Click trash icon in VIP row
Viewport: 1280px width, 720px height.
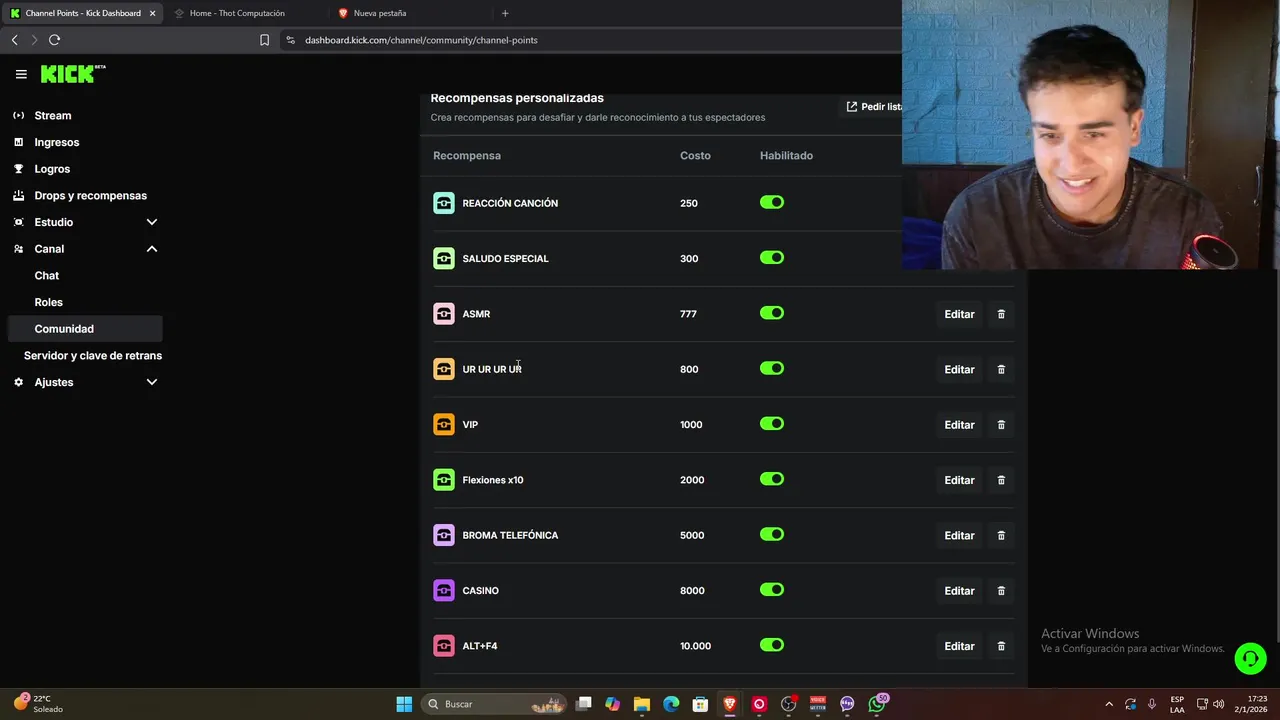(1001, 425)
